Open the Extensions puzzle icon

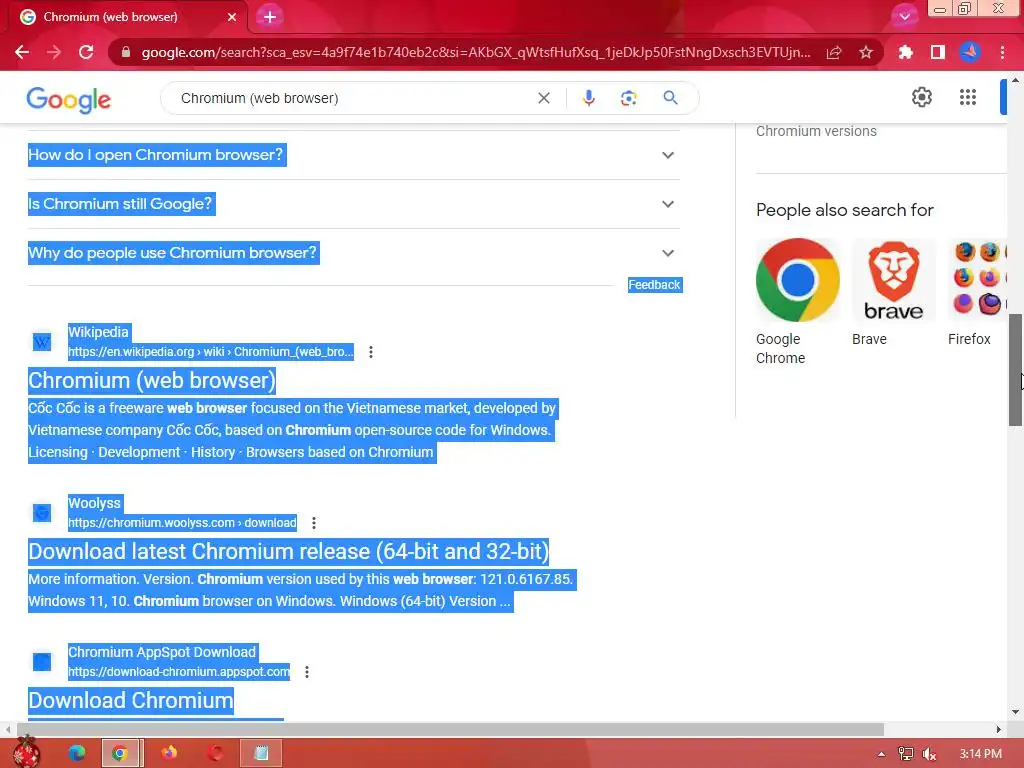click(x=906, y=52)
